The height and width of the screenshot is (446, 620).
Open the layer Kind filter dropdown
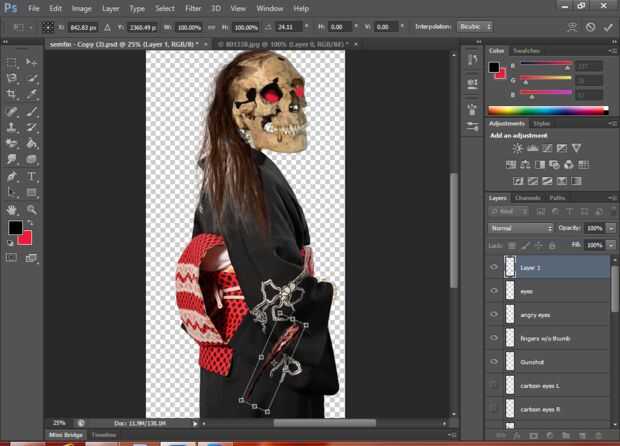coord(509,212)
